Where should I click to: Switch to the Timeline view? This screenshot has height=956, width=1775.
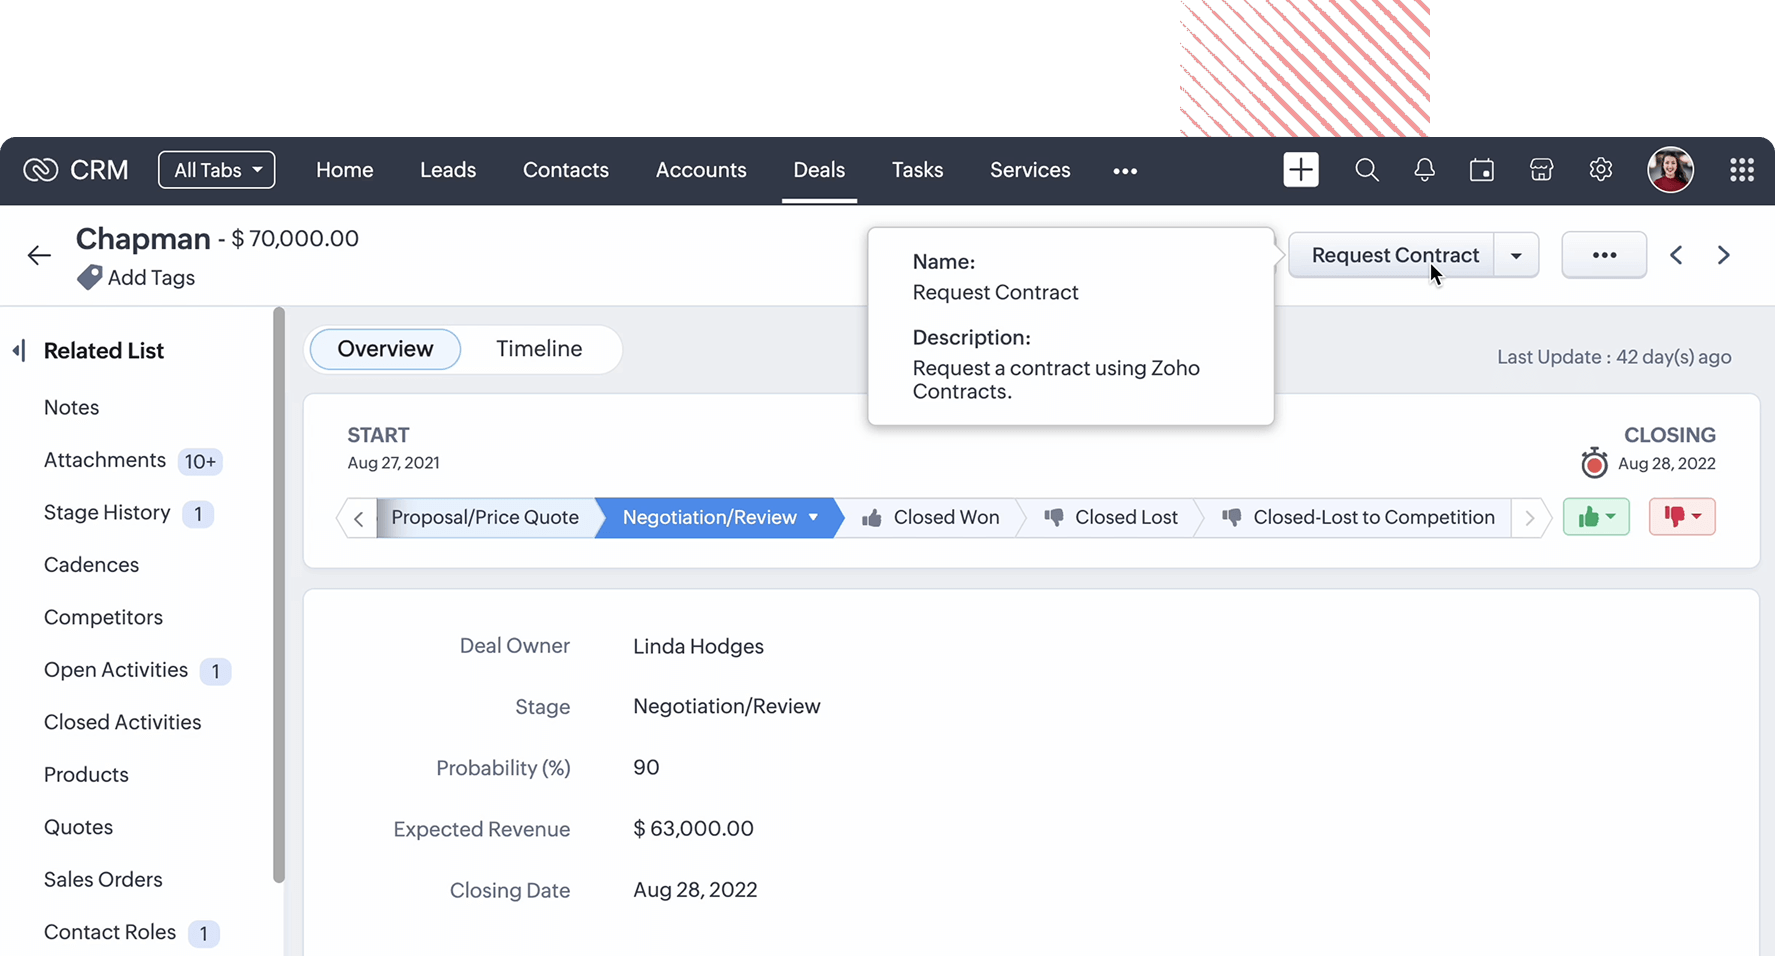[539, 349]
